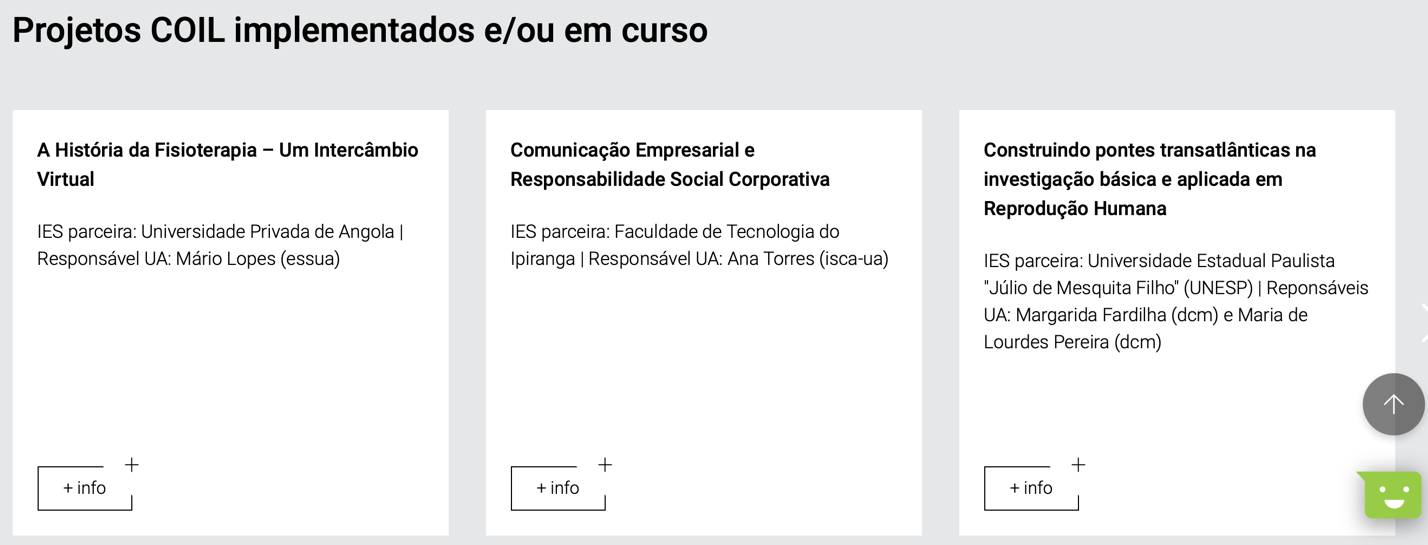Click Responsável UA: Ana Torres (isca-ua) text
Viewport: 1428px width, 545px height.
tap(739, 259)
